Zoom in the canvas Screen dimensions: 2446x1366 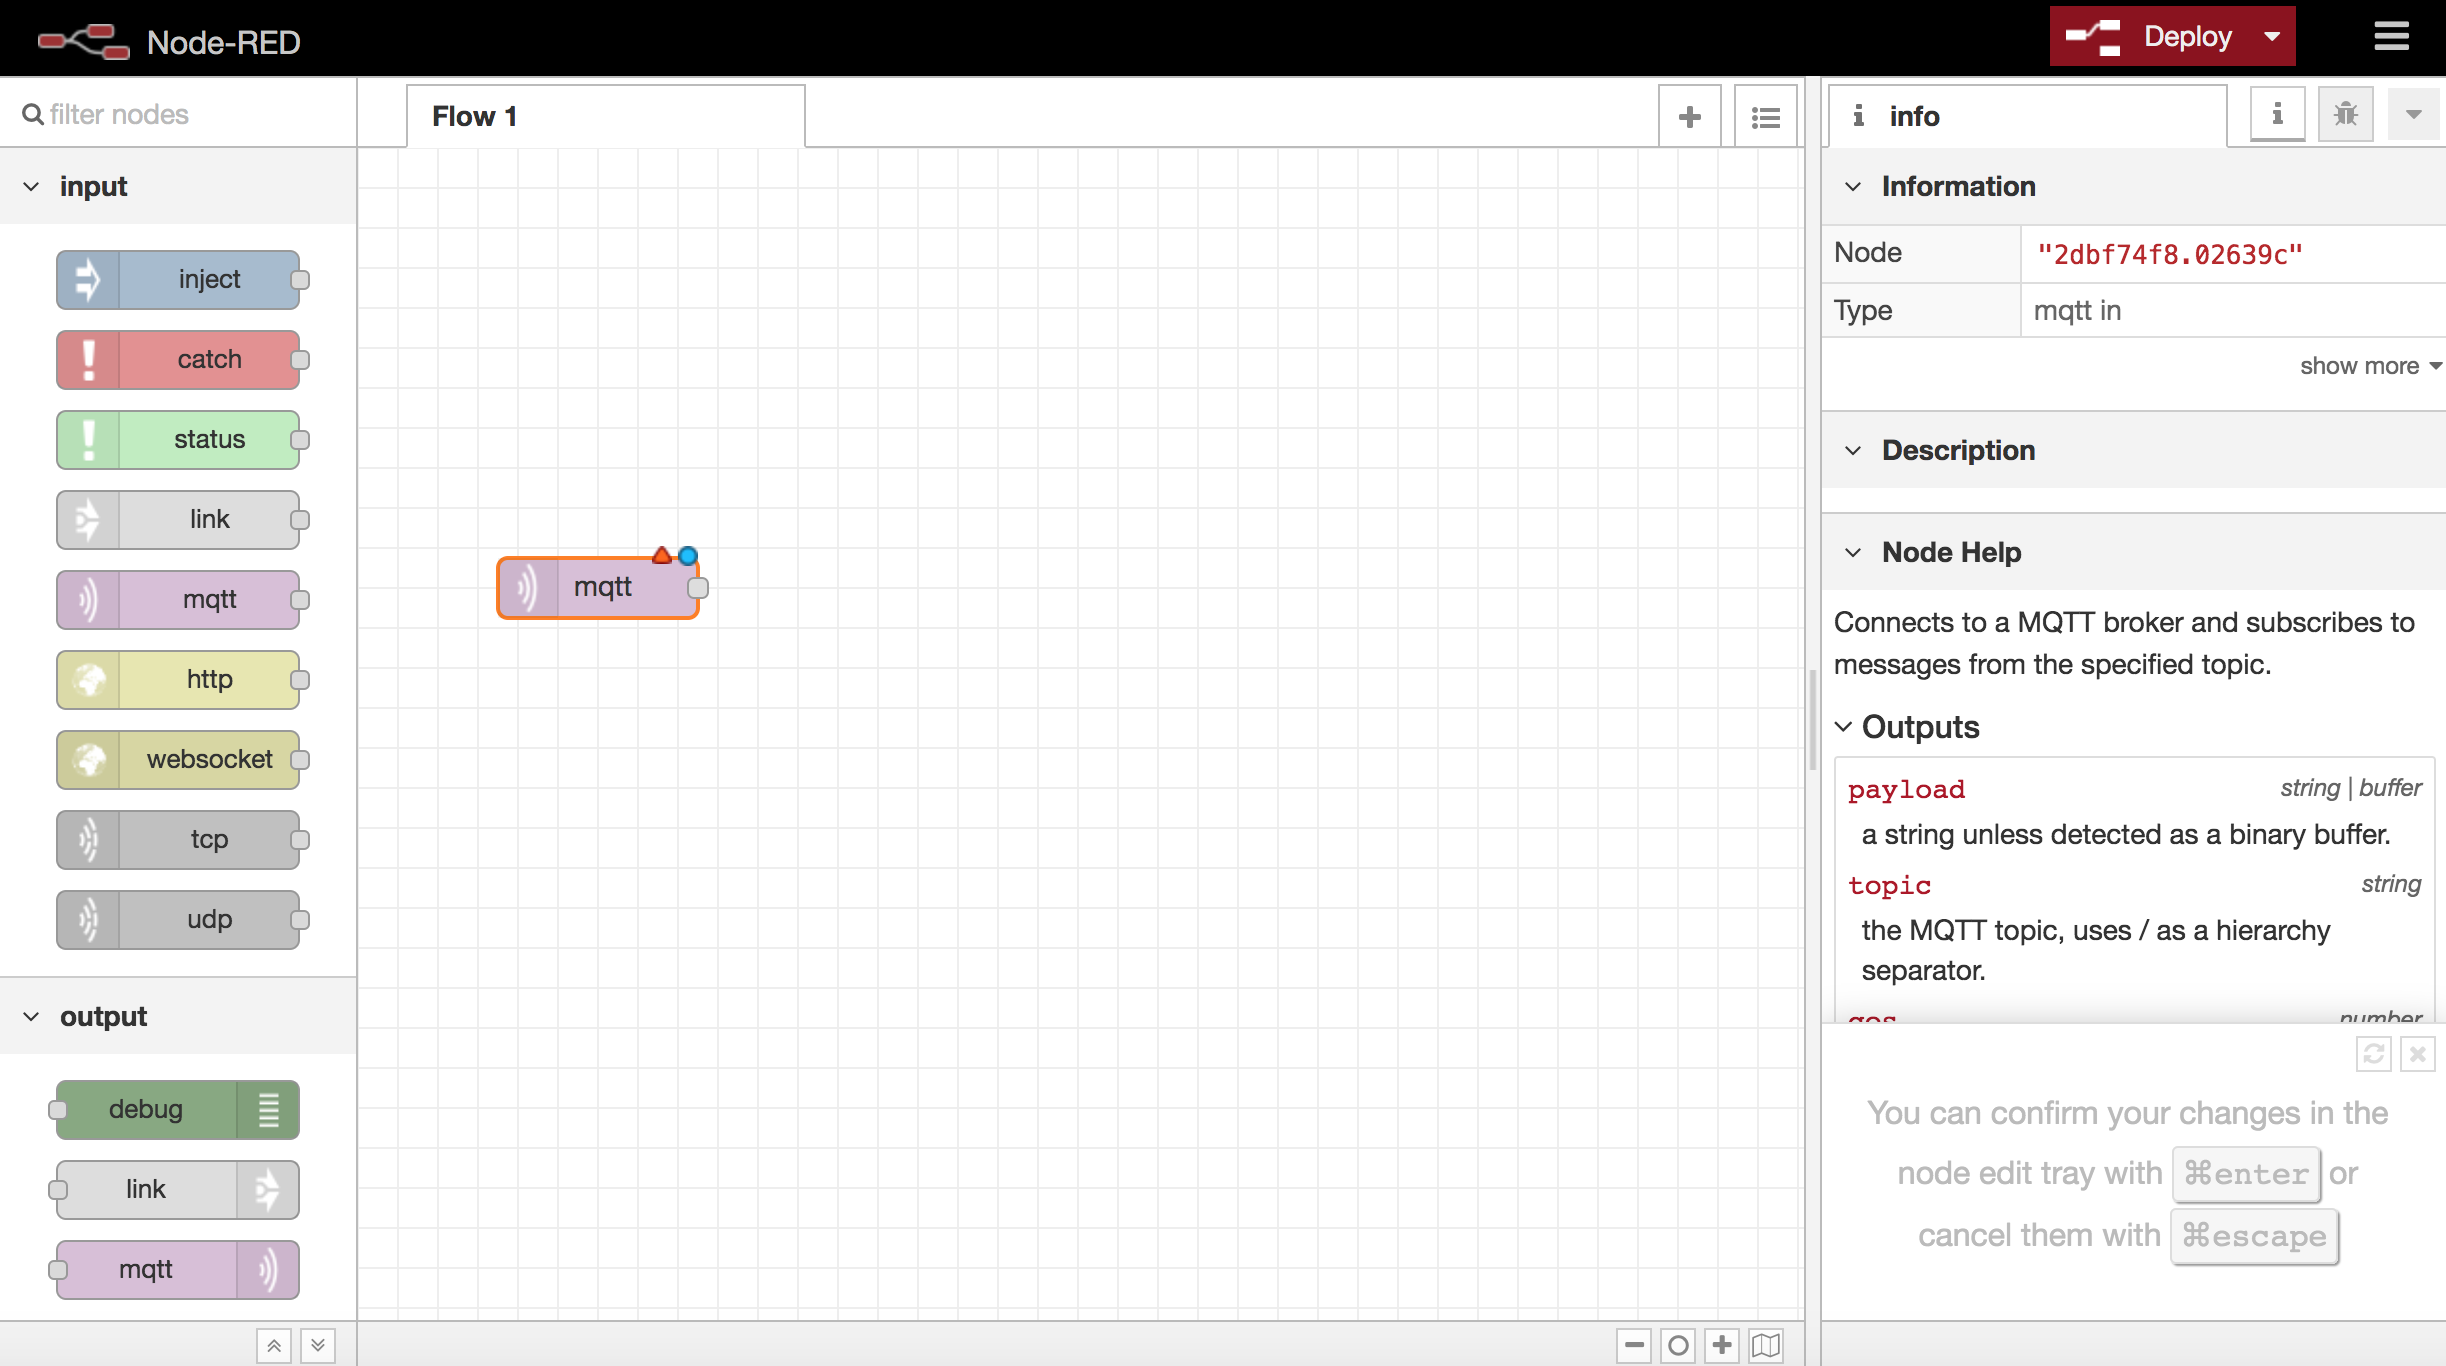[x=1722, y=1345]
